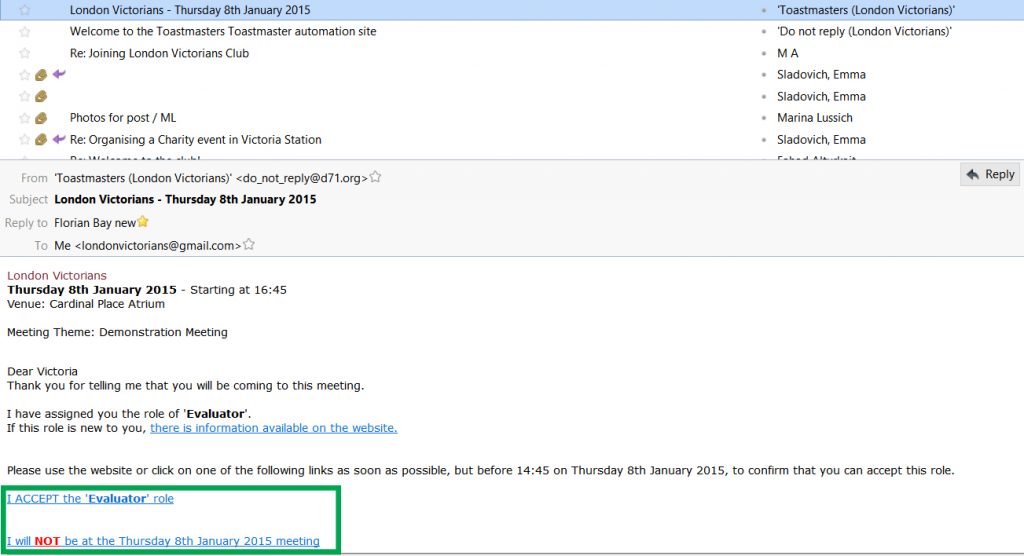The image size is (1024, 556).
Task: Select the London Victorians - Thursday 8th January 2015 list subject
Action: coord(190,10)
